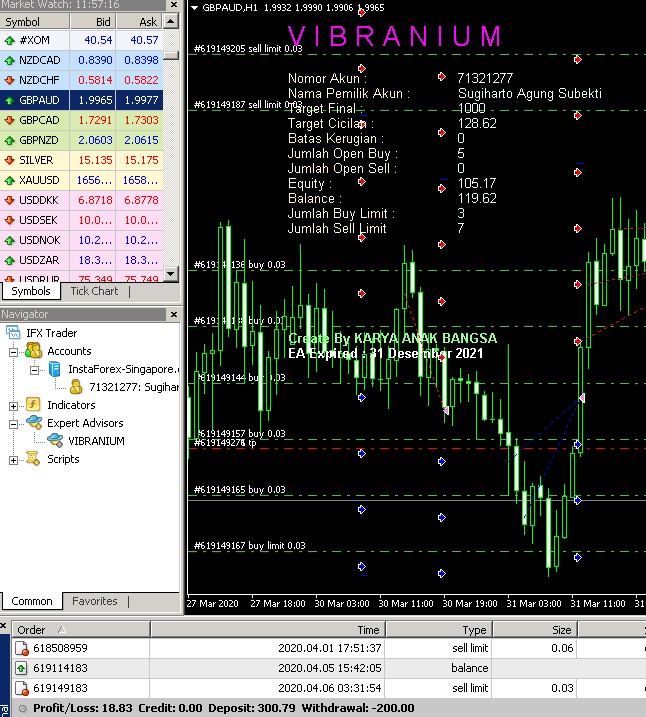Viewport: 646px width, 717px height.
Task: Expand the Scripts tree node
Action: point(13,459)
